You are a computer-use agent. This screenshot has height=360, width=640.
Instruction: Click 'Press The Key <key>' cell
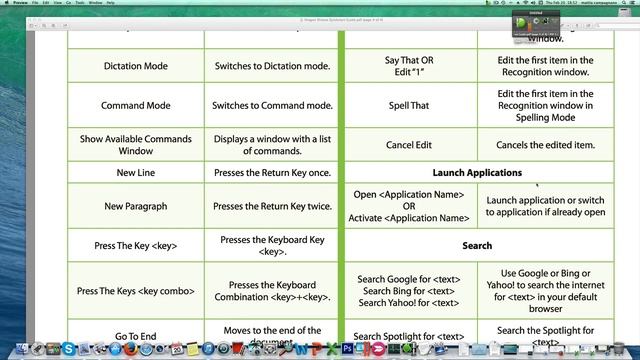[x=136, y=246]
